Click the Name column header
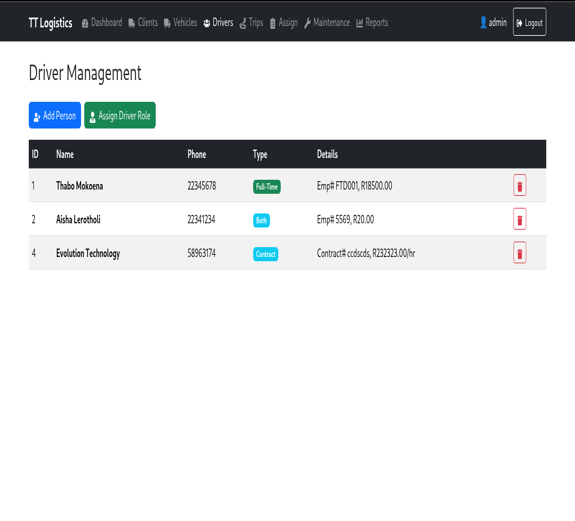The image size is (575, 521). [65, 154]
